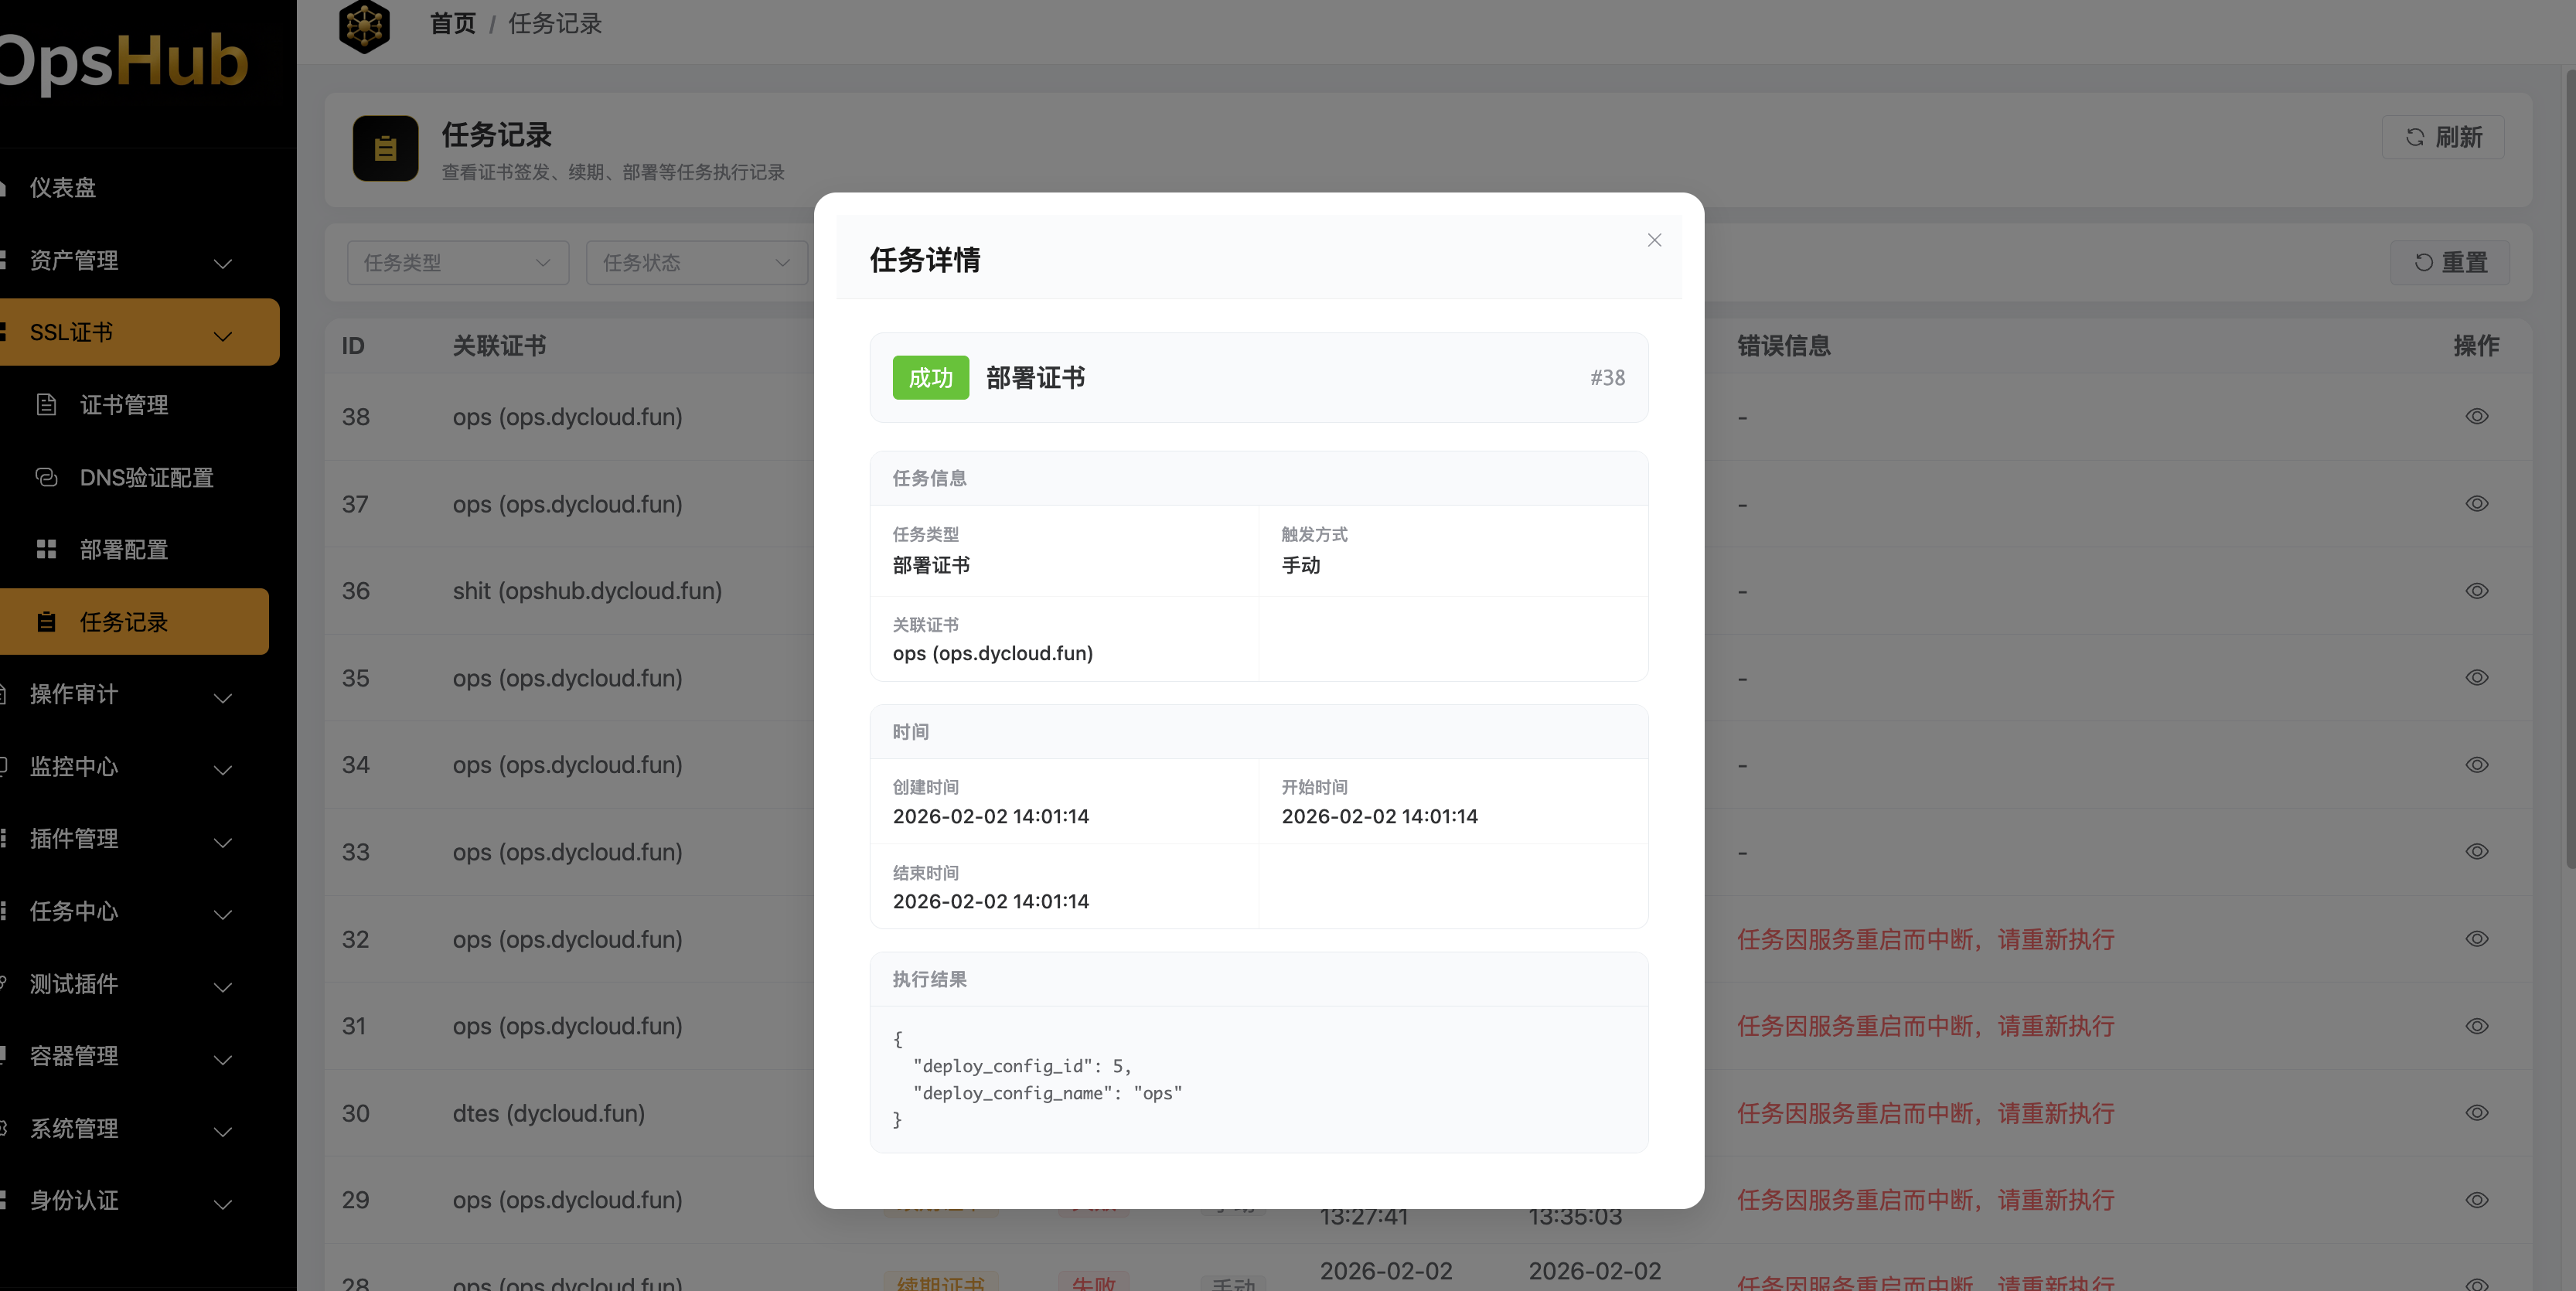
Task: Click the 任务记录 clipboard header icon
Action: click(x=386, y=148)
